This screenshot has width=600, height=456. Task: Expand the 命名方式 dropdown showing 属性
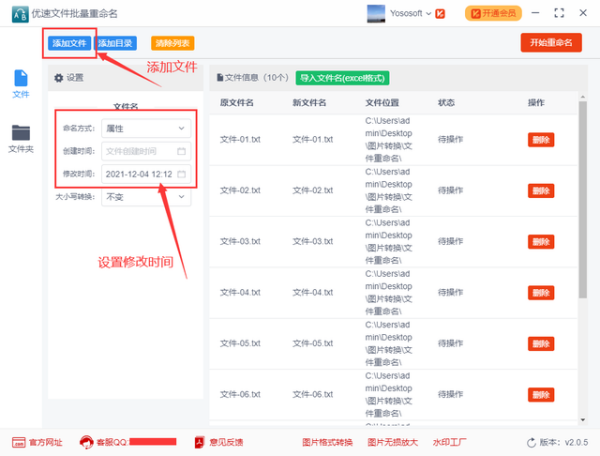pyautogui.click(x=146, y=128)
